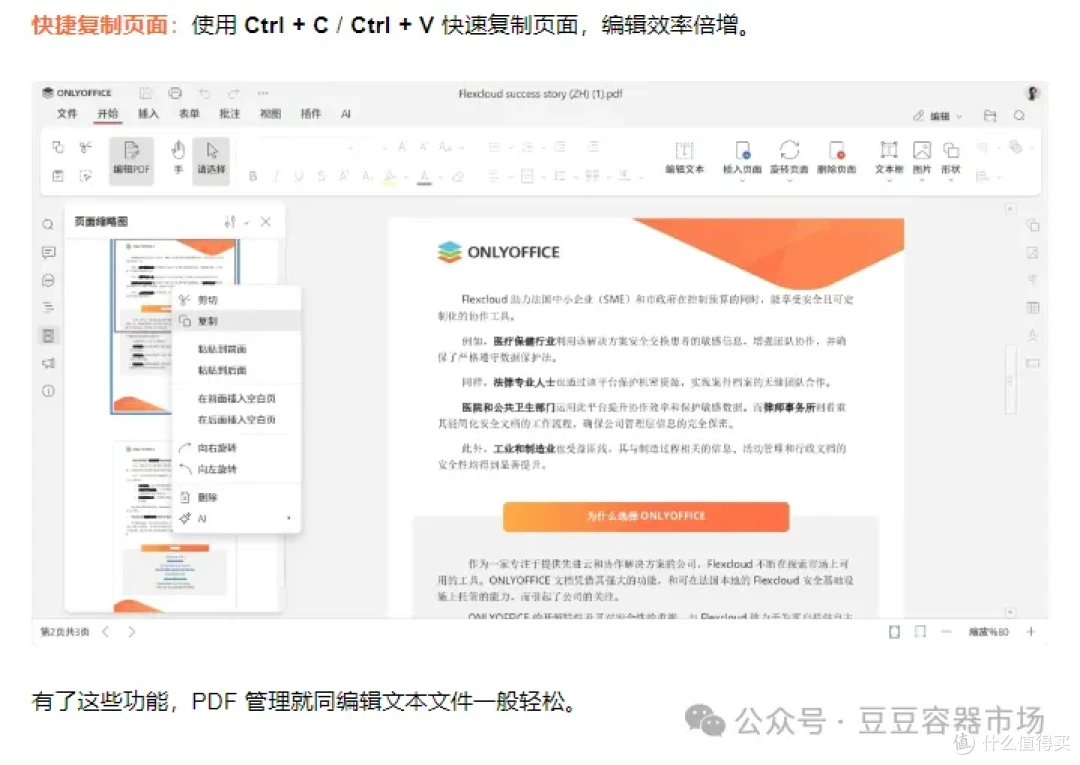Click the Undo arrow icon
Image resolution: width=1080 pixels, height=765 pixels.
coord(205,93)
